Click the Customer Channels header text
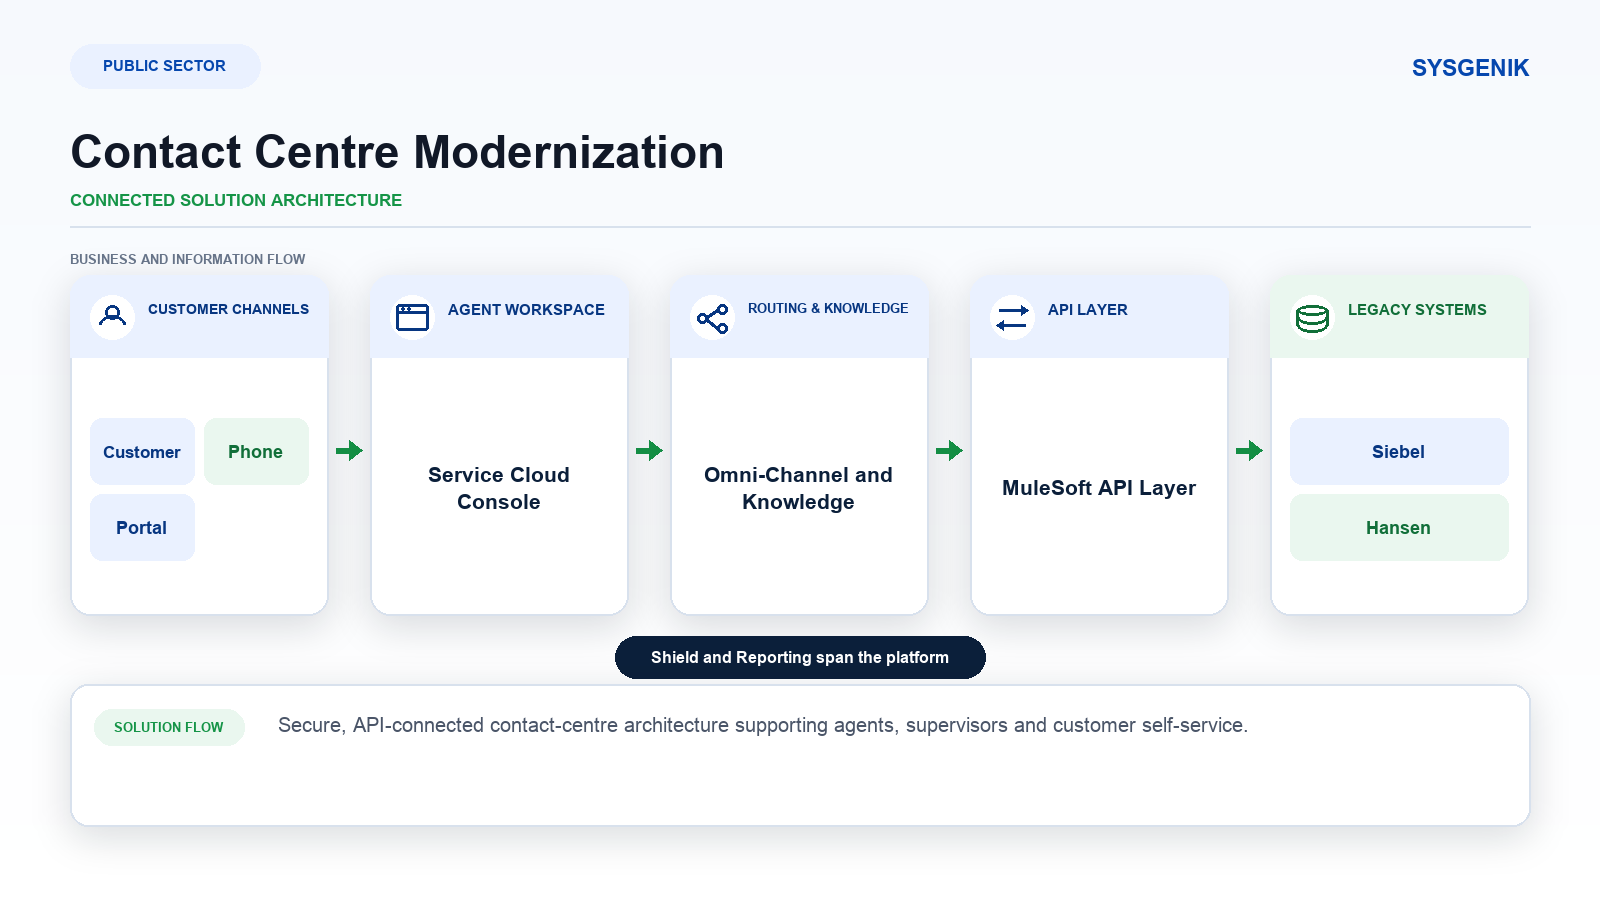The image size is (1600, 900). 229,310
